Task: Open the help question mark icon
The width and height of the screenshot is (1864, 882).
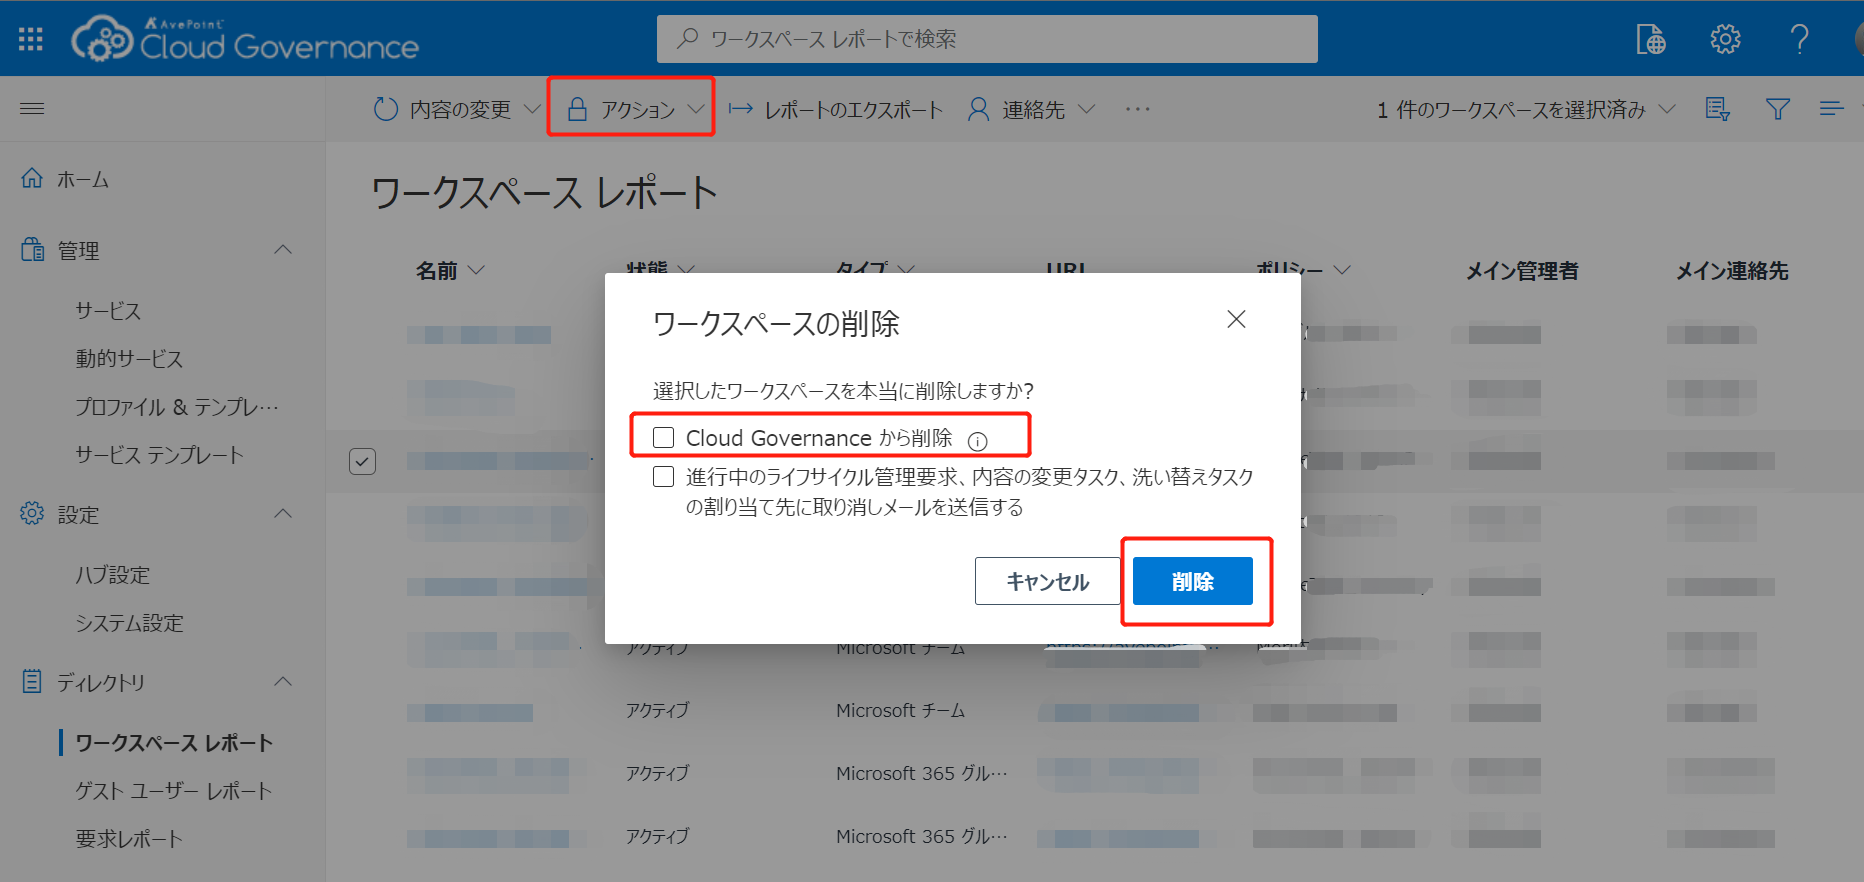Action: coord(1799,39)
